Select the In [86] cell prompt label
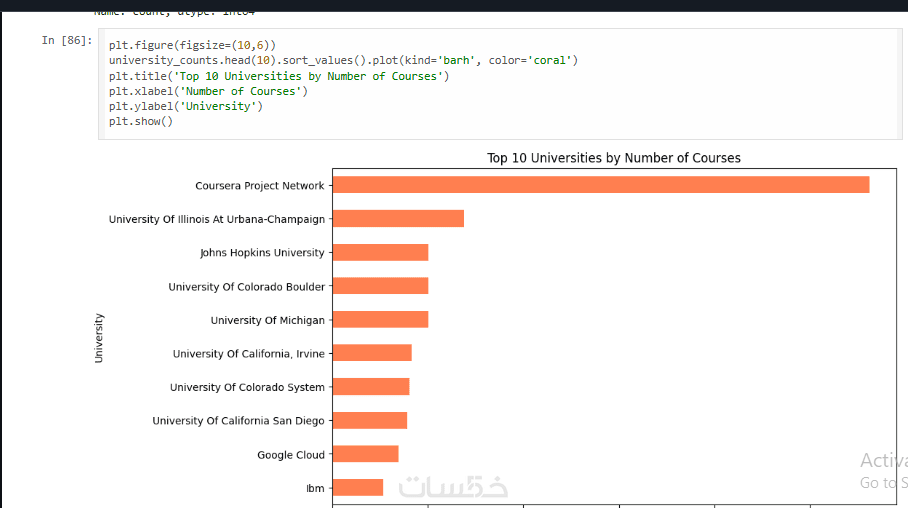This screenshot has height=508, width=908. tap(67, 41)
